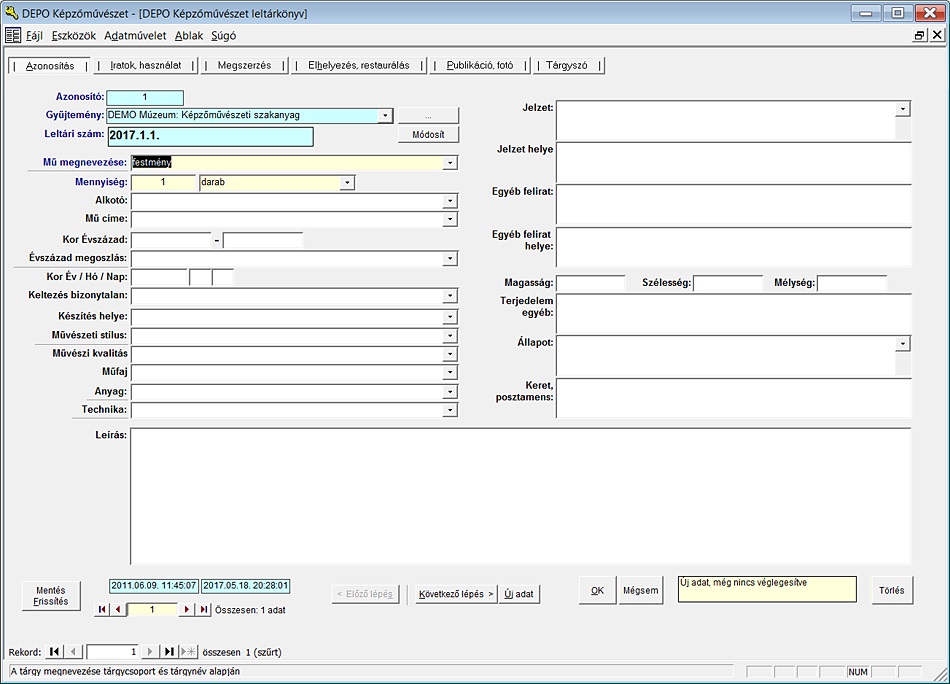Image resolution: width=950 pixels, height=684 pixels.
Task: Switch to Publikáció, fotó tab
Action: coord(480,66)
